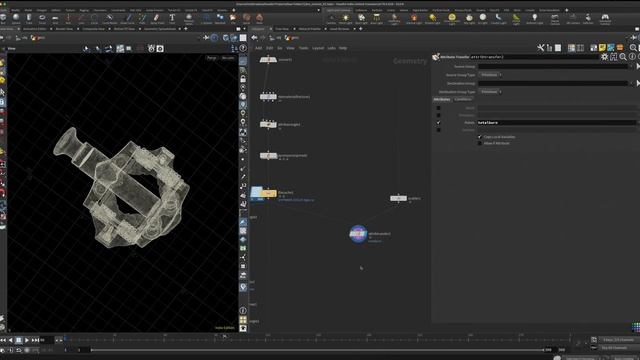Select the Grid shelf tool

[x=55, y=18]
